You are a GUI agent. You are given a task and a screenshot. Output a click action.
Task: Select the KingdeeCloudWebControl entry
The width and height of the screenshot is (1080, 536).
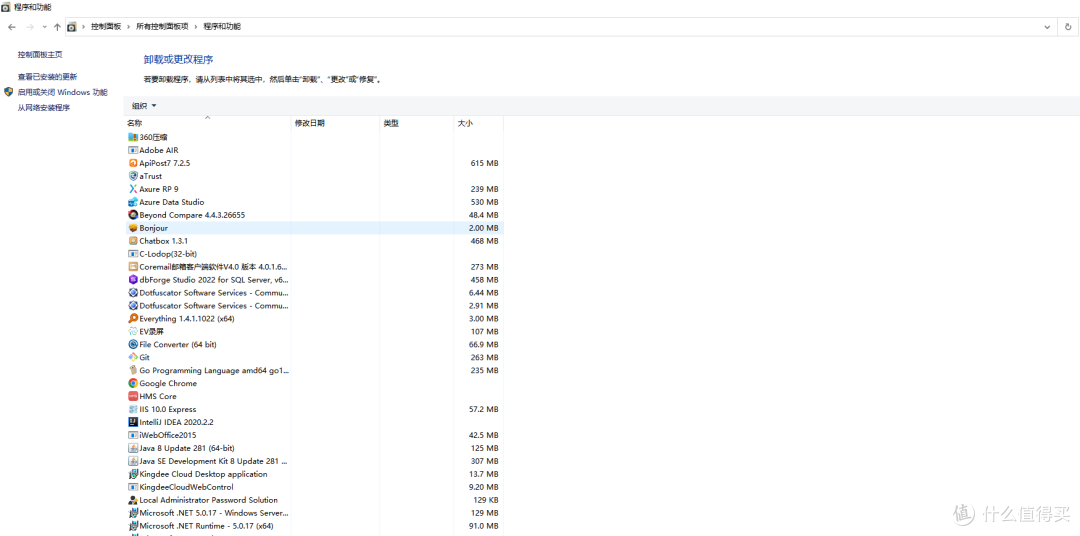[313, 487]
